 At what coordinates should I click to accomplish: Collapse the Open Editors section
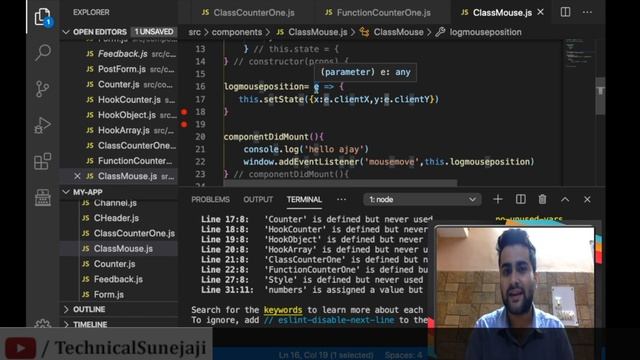pyautogui.click(x=66, y=32)
